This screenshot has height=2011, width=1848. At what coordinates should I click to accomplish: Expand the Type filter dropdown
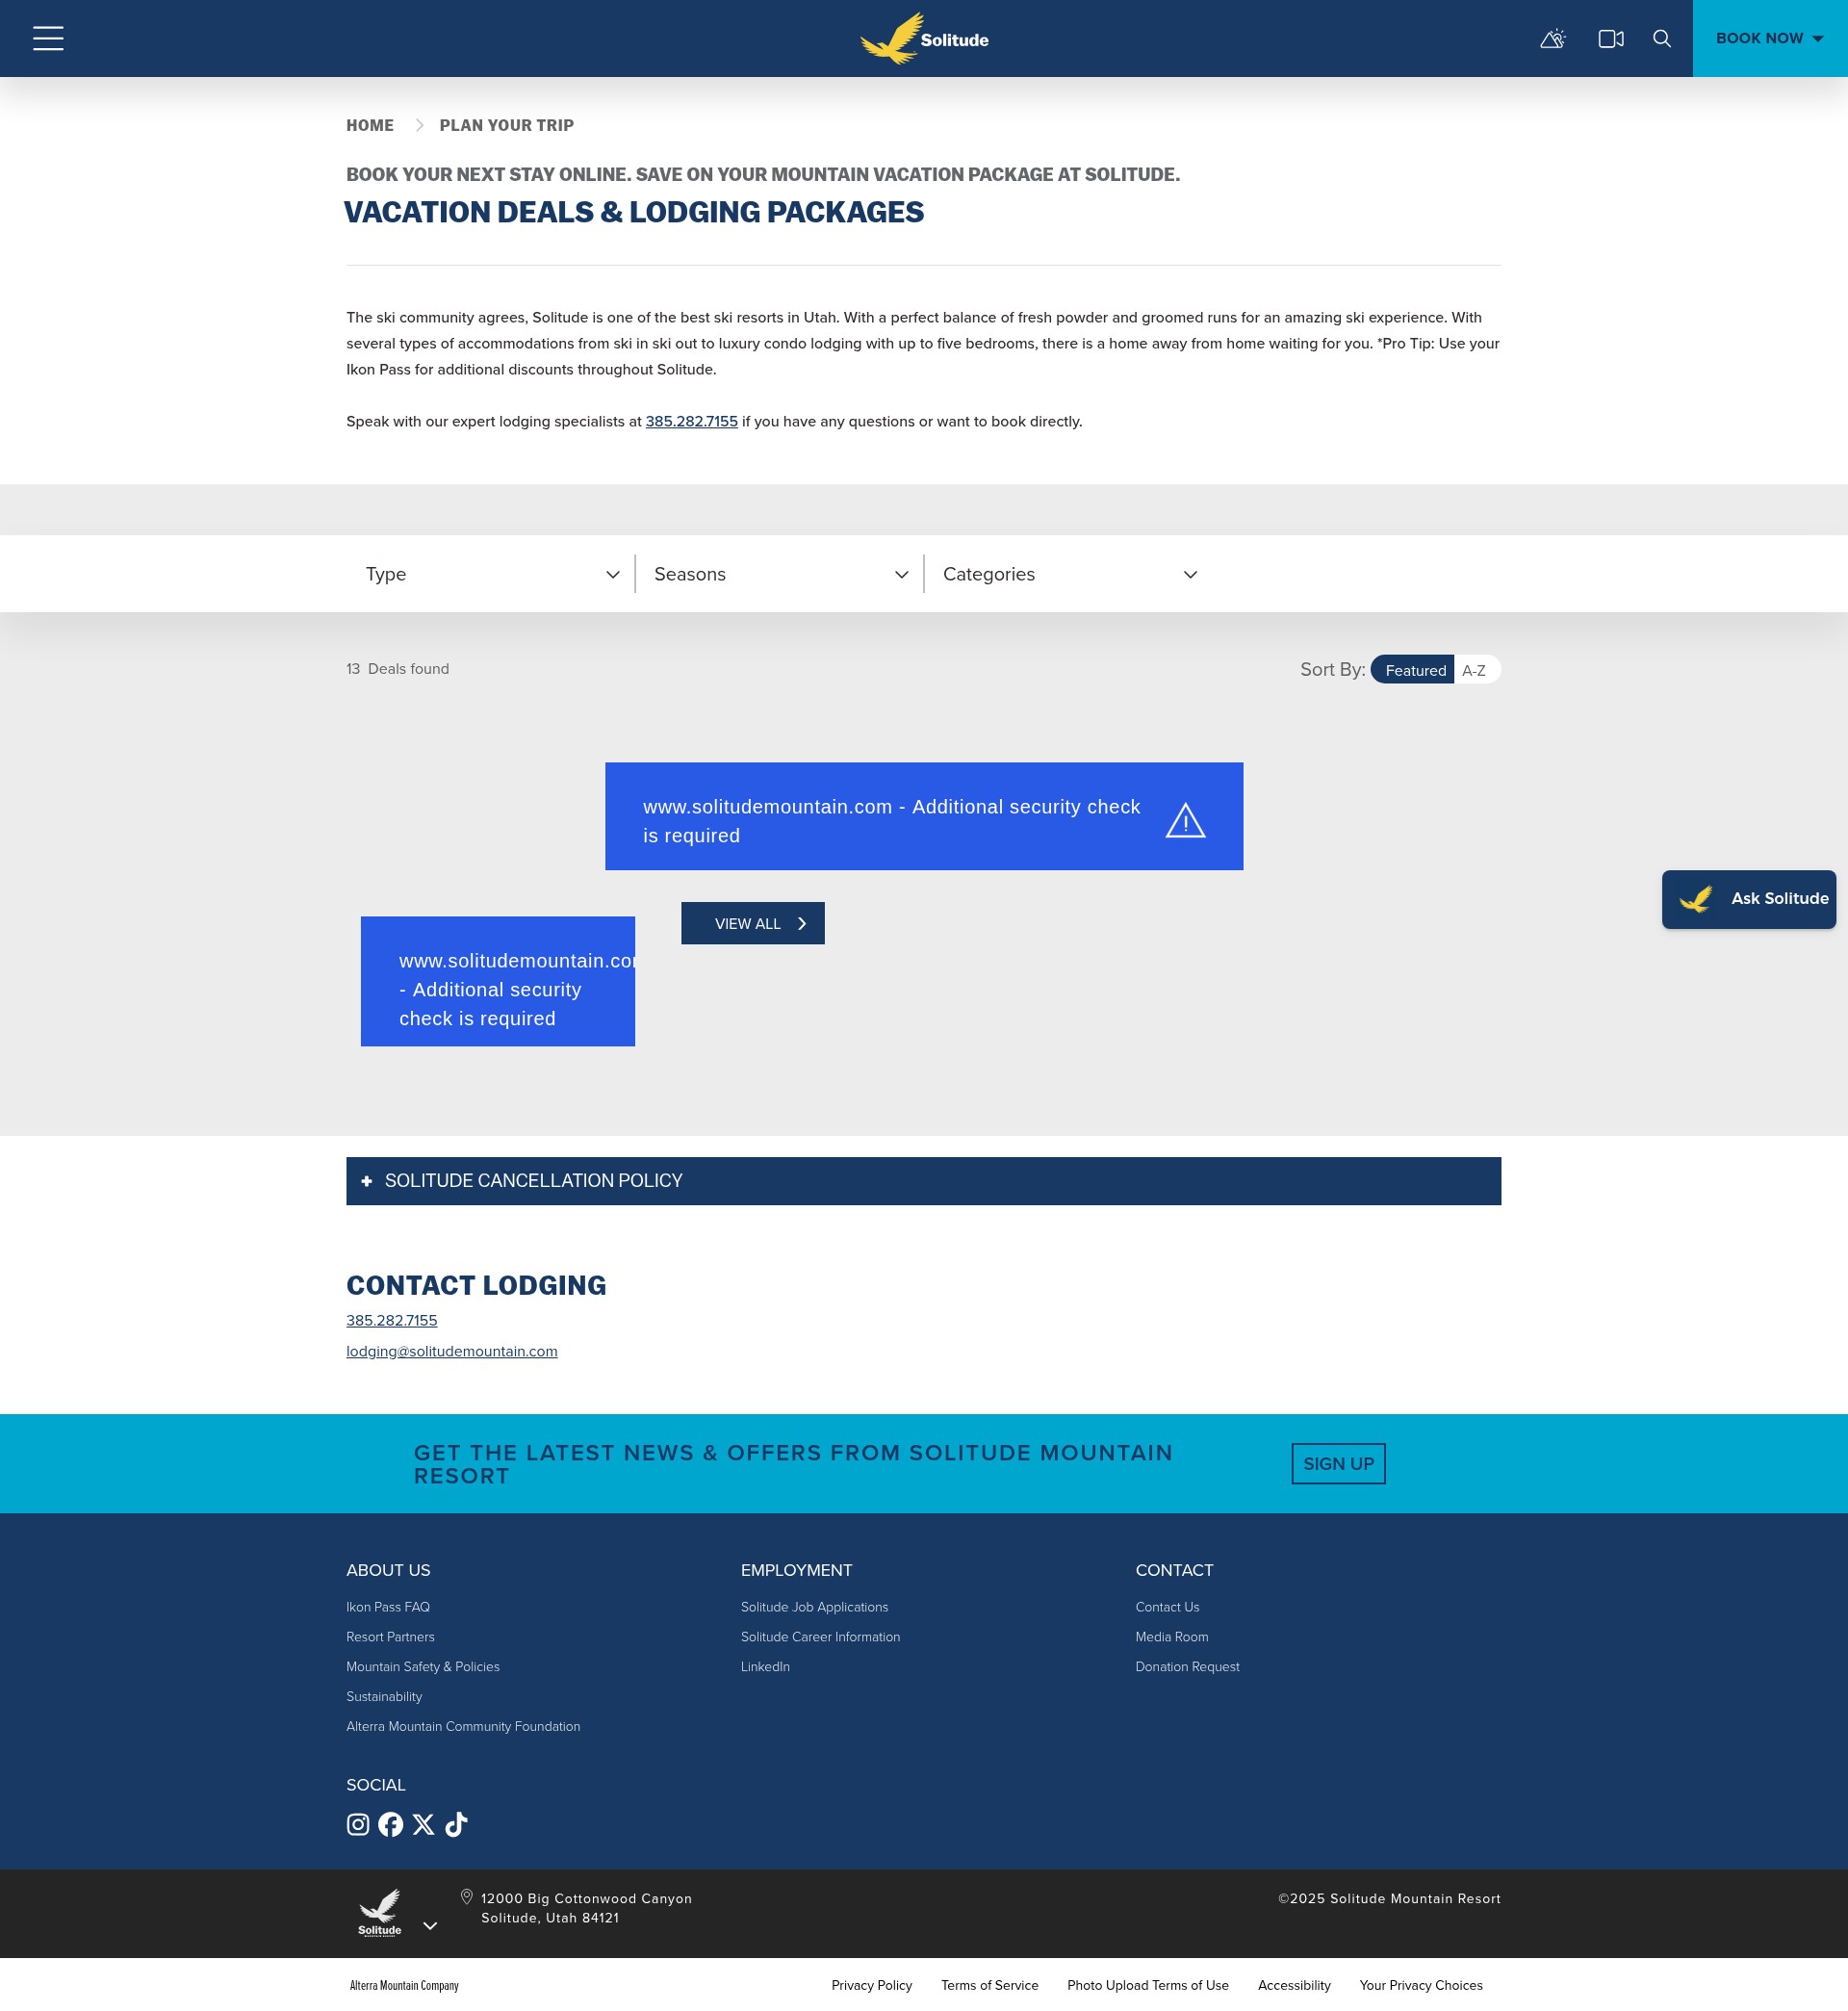[x=491, y=574]
